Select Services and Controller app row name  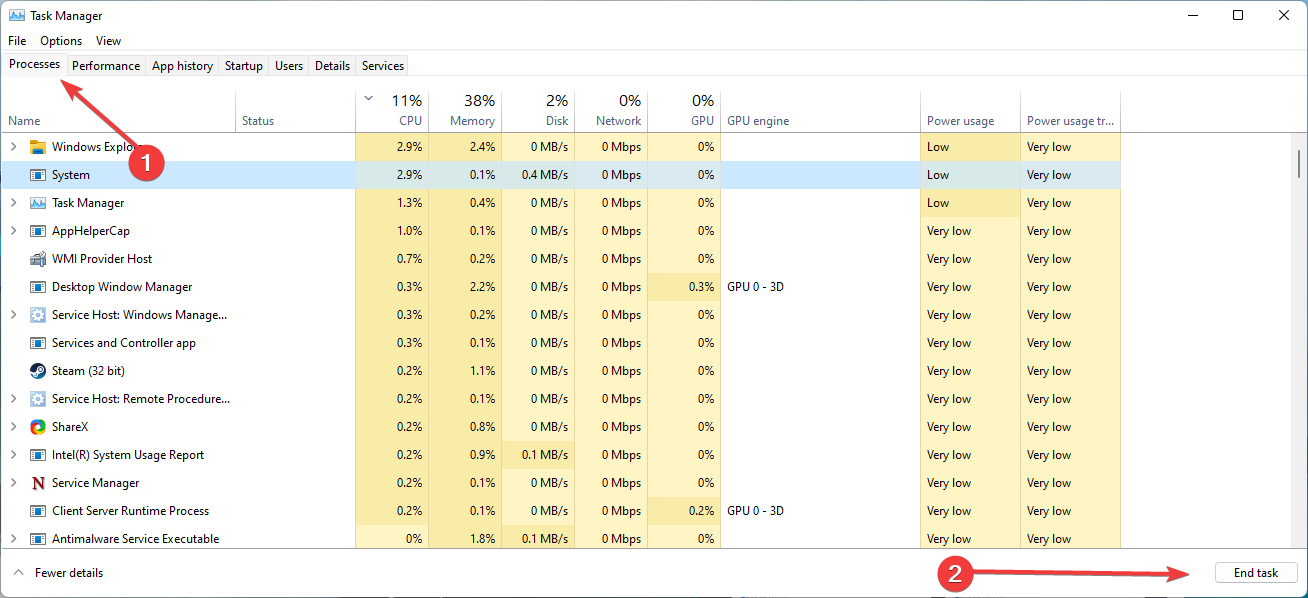click(124, 343)
